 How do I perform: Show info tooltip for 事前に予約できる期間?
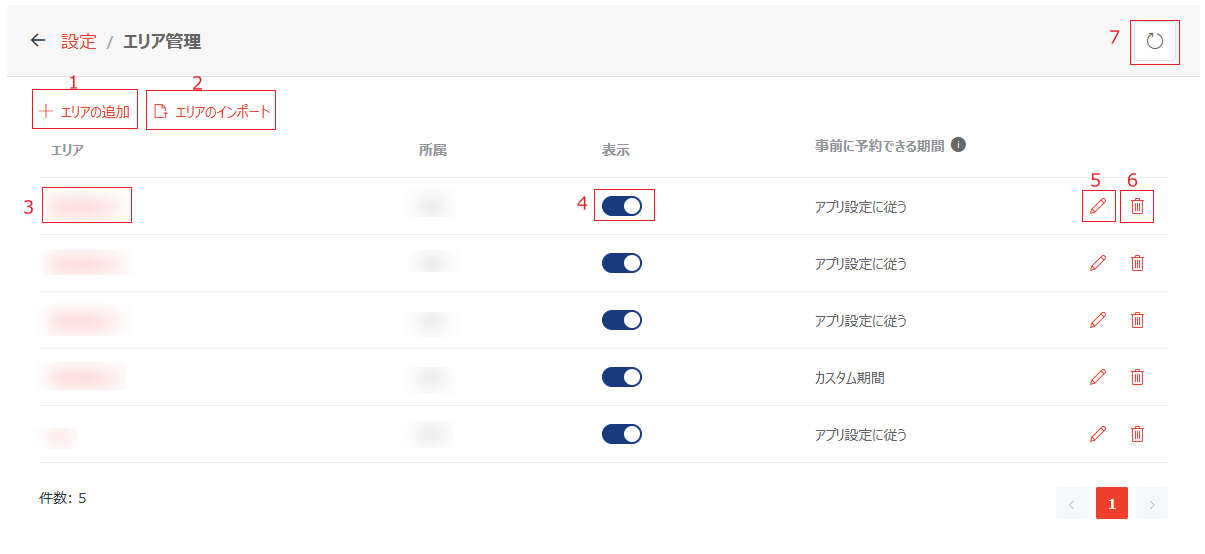click(958, 144)
